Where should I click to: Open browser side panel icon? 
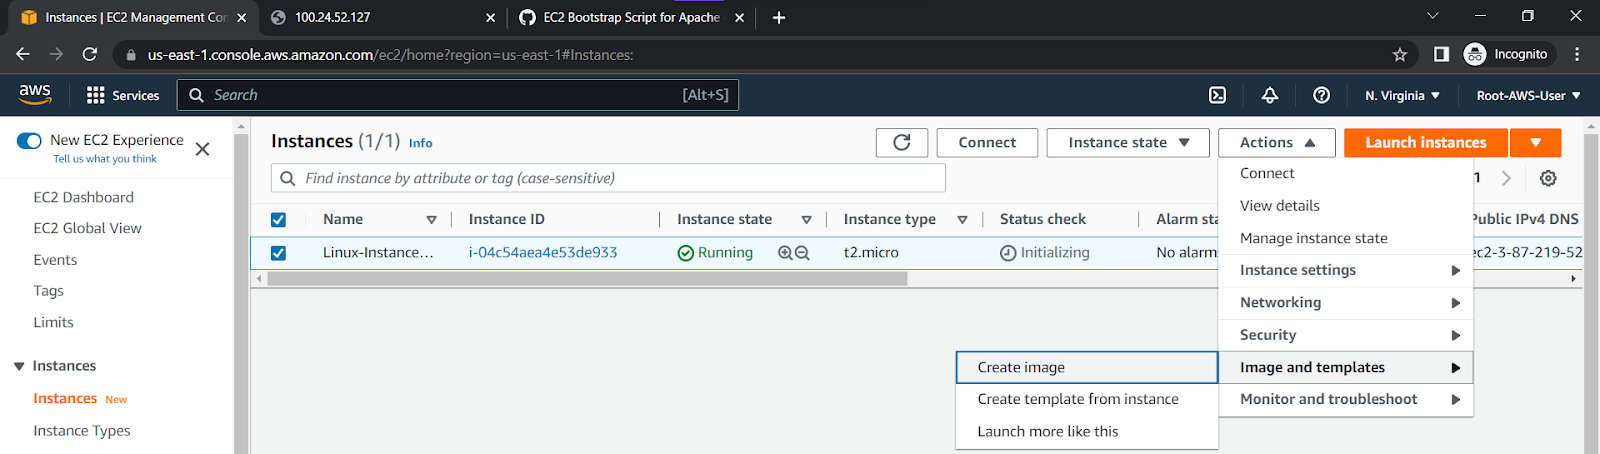(x=1441, y=54)
